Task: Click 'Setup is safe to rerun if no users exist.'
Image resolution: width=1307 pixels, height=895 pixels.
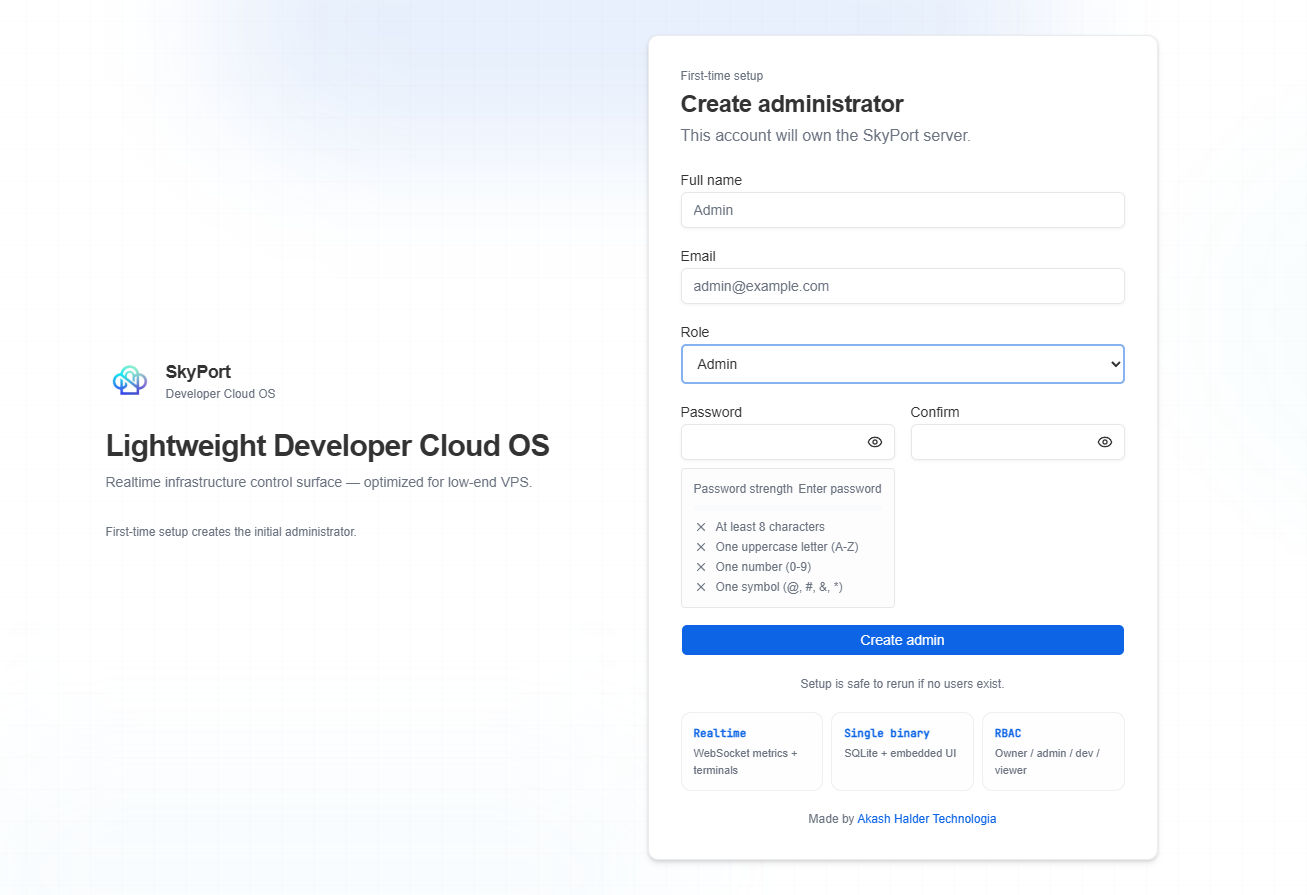Action: point(902,684)
